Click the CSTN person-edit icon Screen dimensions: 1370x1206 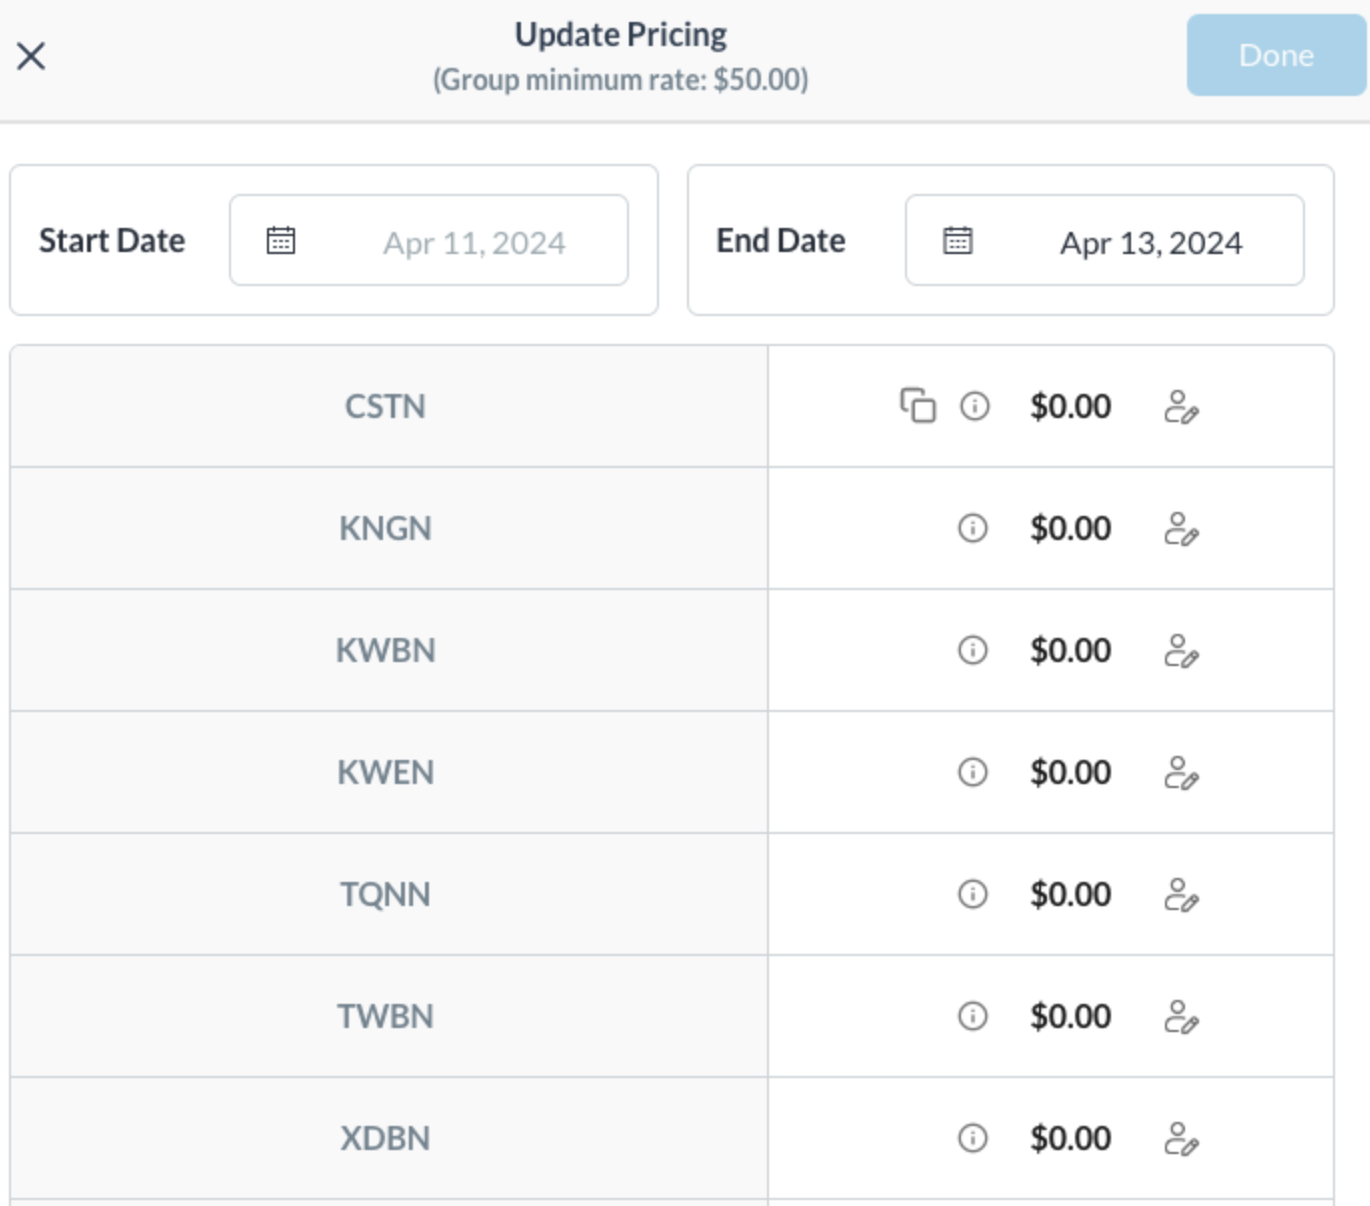[1181, 407]
